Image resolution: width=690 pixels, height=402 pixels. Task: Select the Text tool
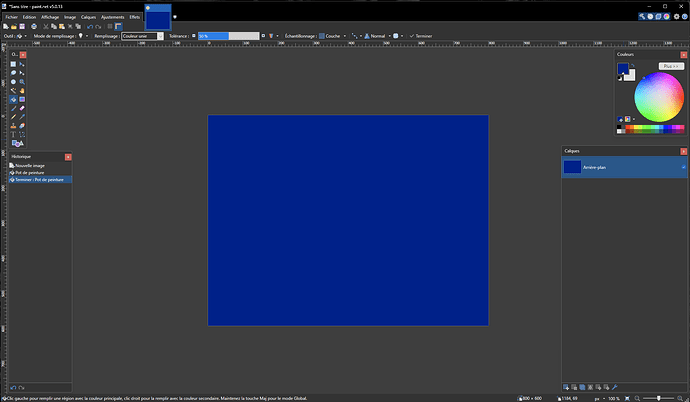[x=13, y=135]
